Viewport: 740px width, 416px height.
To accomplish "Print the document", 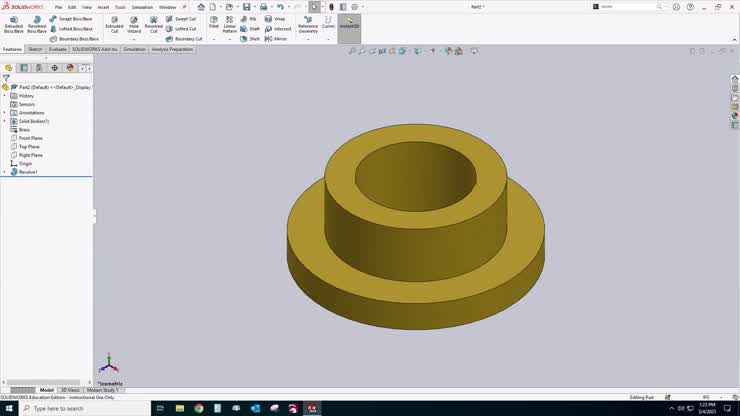I will (x=263, y=7).
